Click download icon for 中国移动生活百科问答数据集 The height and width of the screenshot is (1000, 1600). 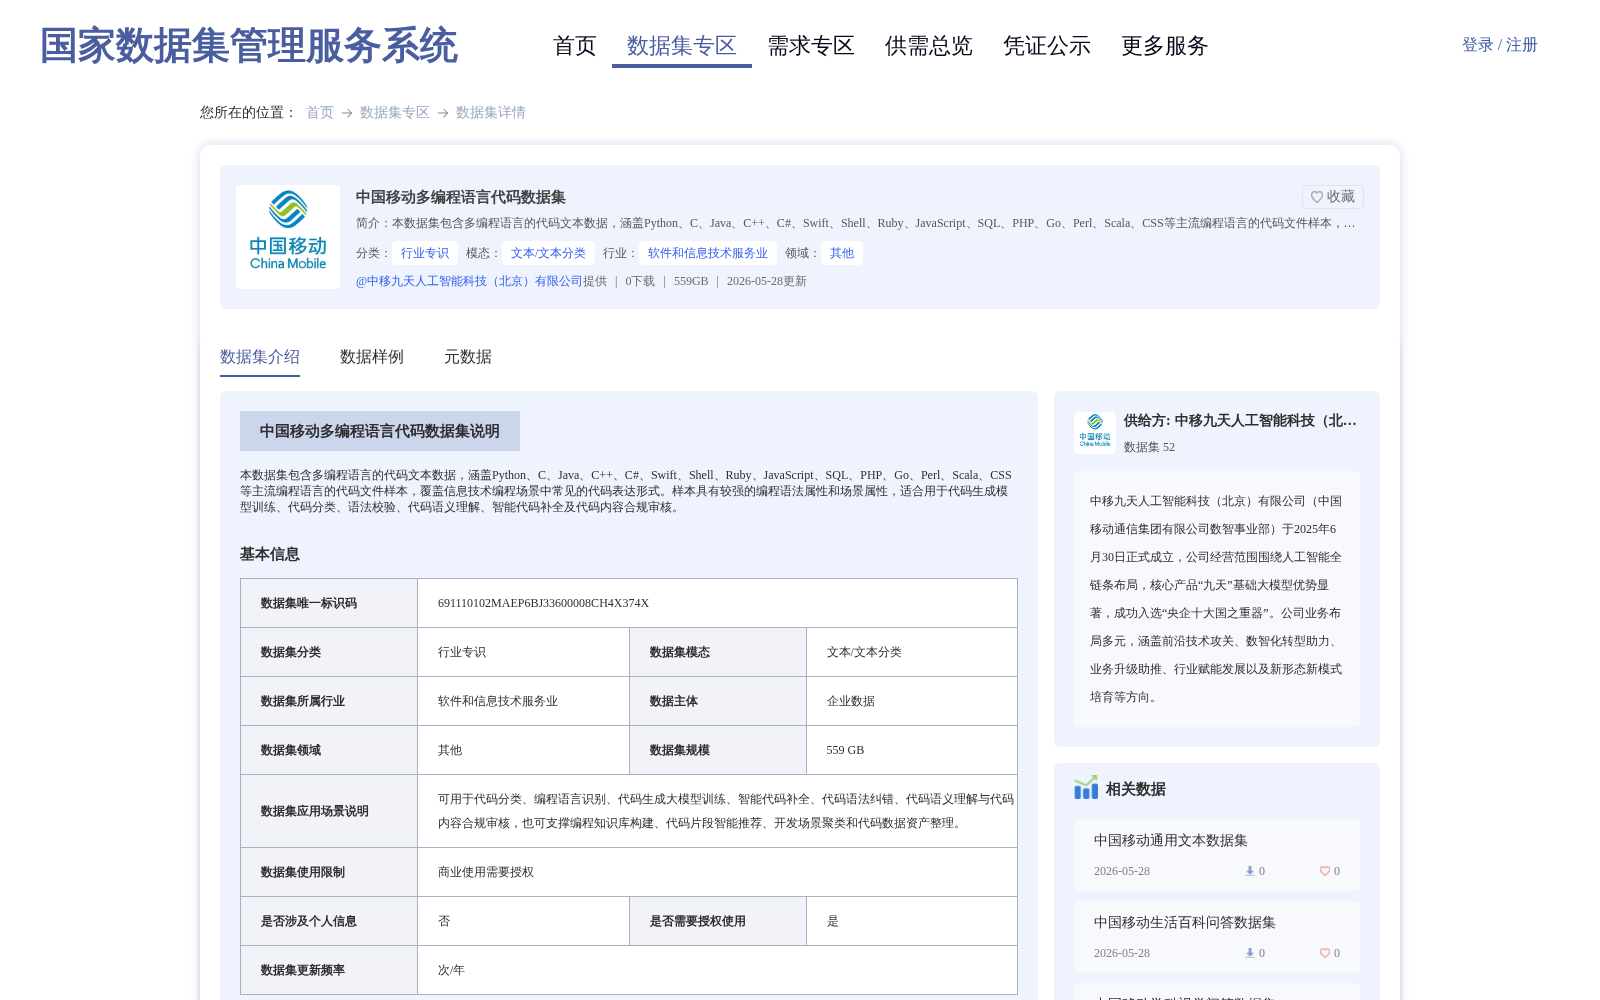[1249, 953]
